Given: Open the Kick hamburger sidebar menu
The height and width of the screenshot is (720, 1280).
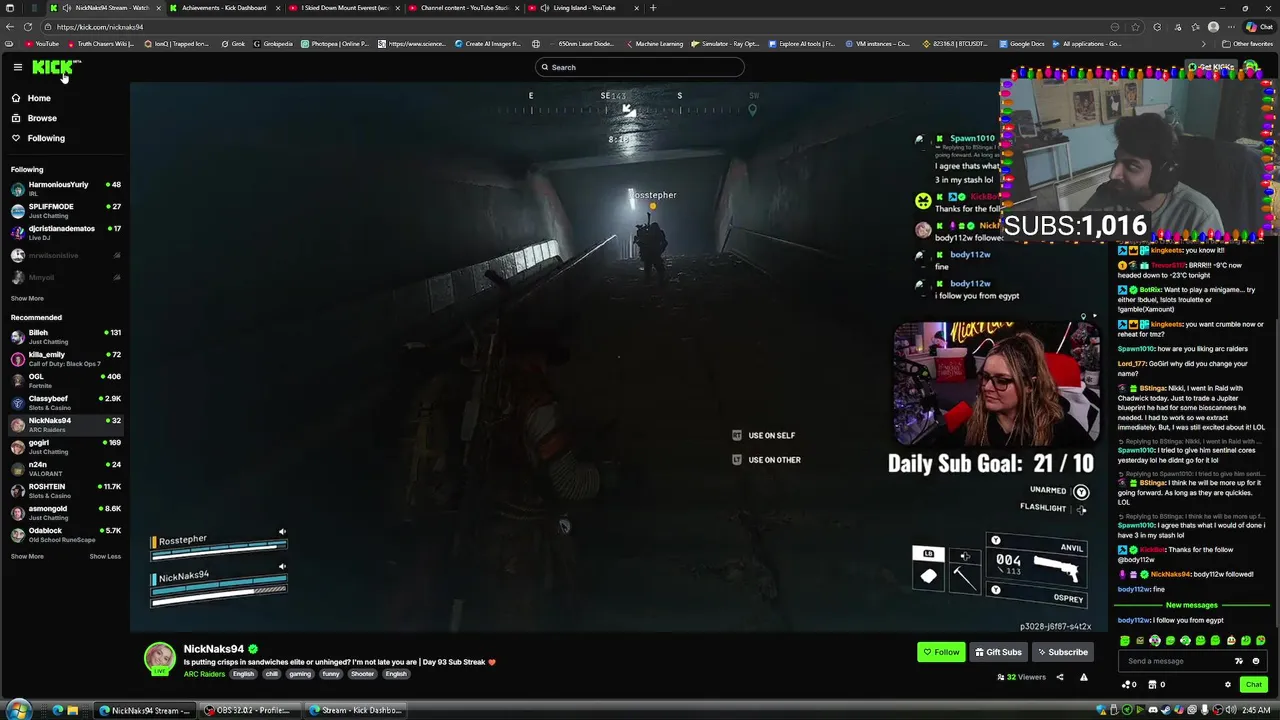Looking at the screenshot, I should (x=17, y=67).
